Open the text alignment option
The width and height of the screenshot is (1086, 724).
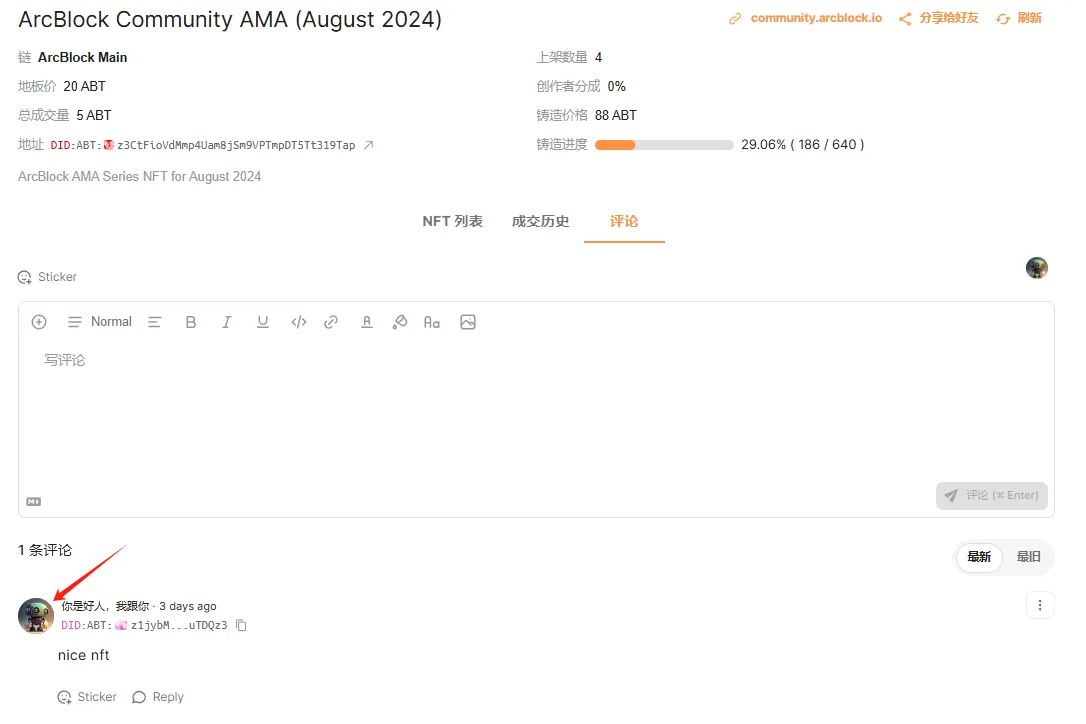click(x=154, y=322)
